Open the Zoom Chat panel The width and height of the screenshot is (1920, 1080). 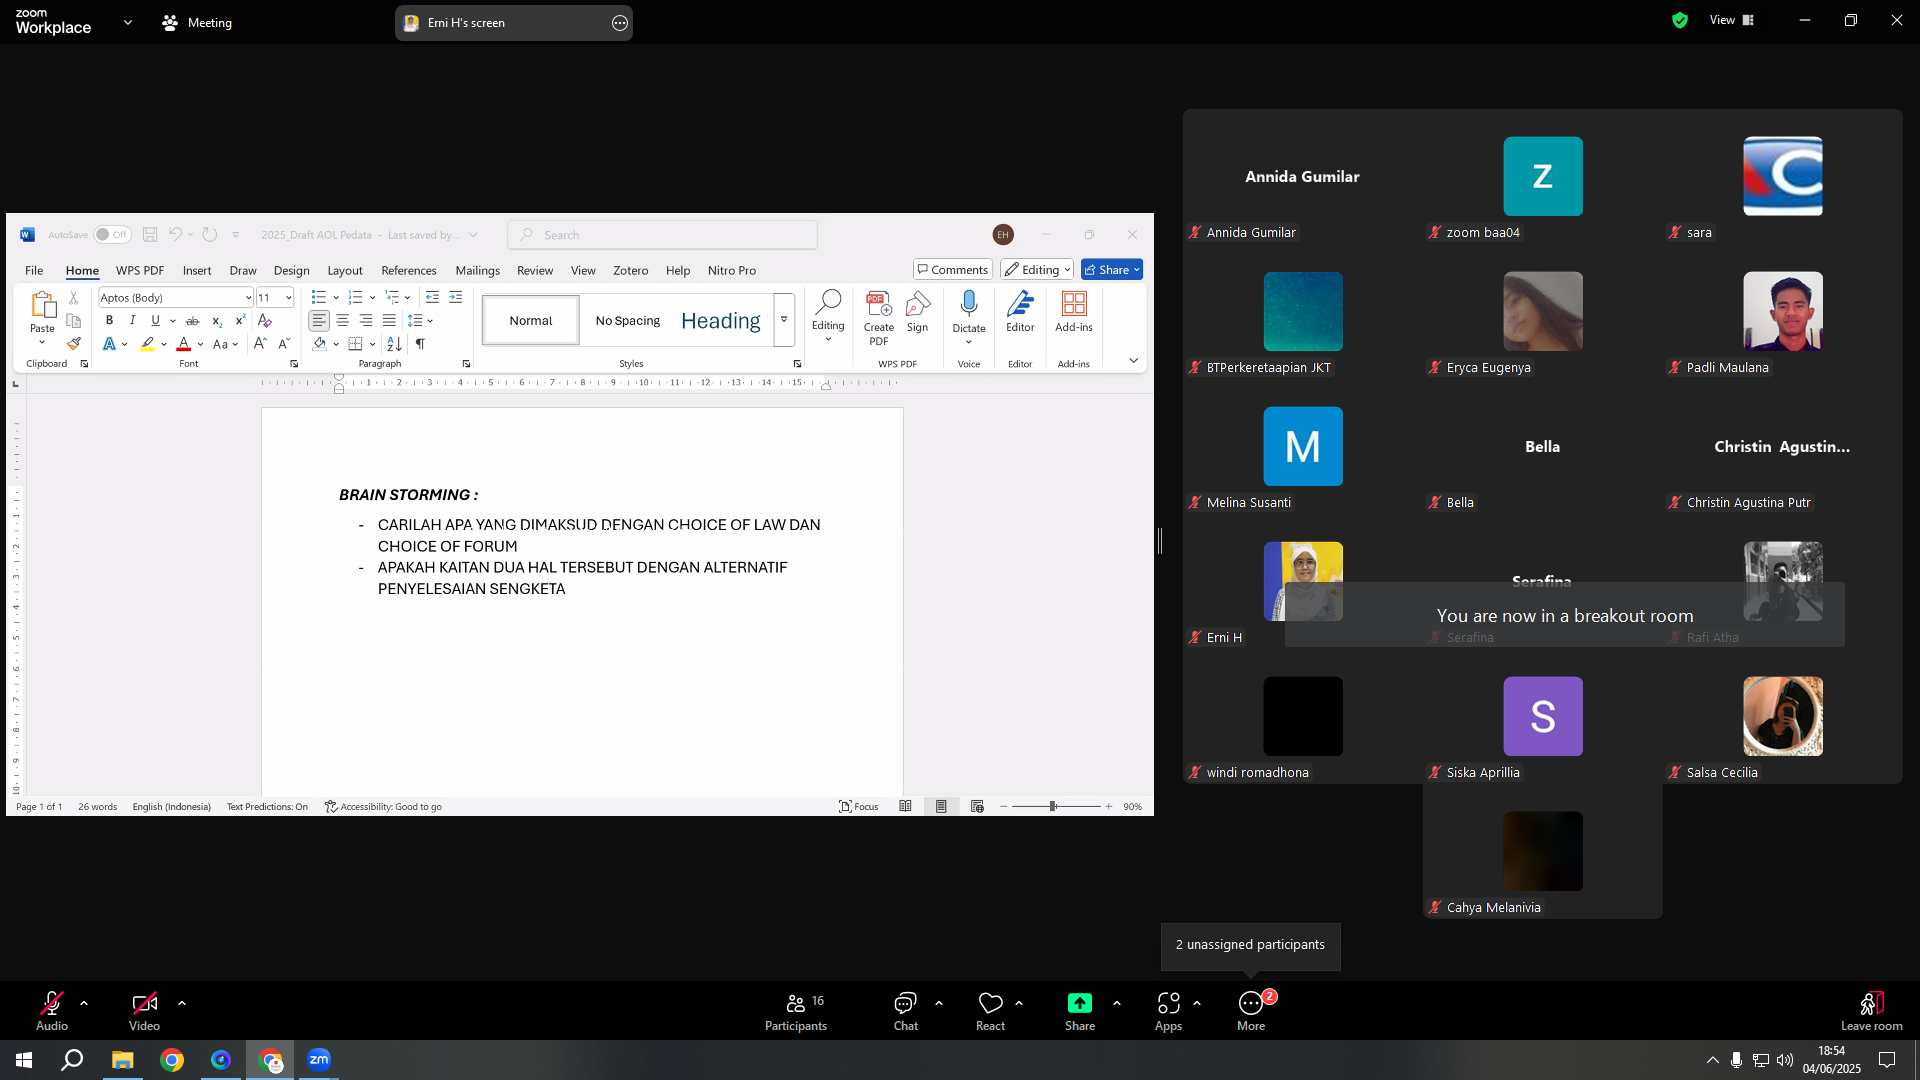tap(906, 1011)
